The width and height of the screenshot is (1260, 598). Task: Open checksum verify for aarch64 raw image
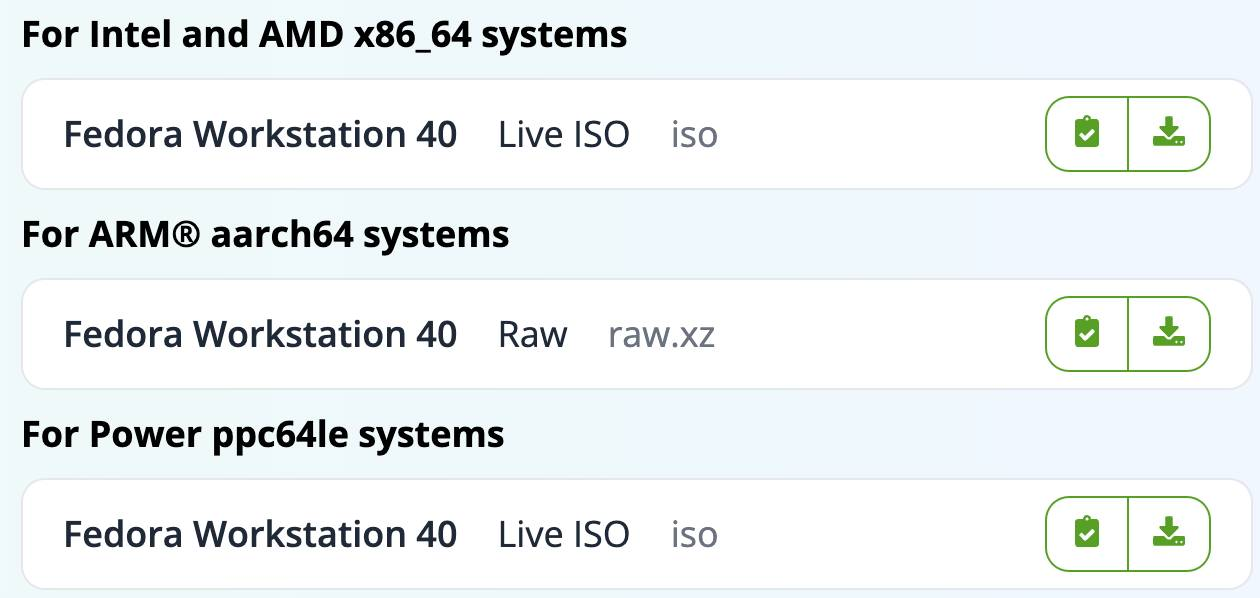[1087, 334]
